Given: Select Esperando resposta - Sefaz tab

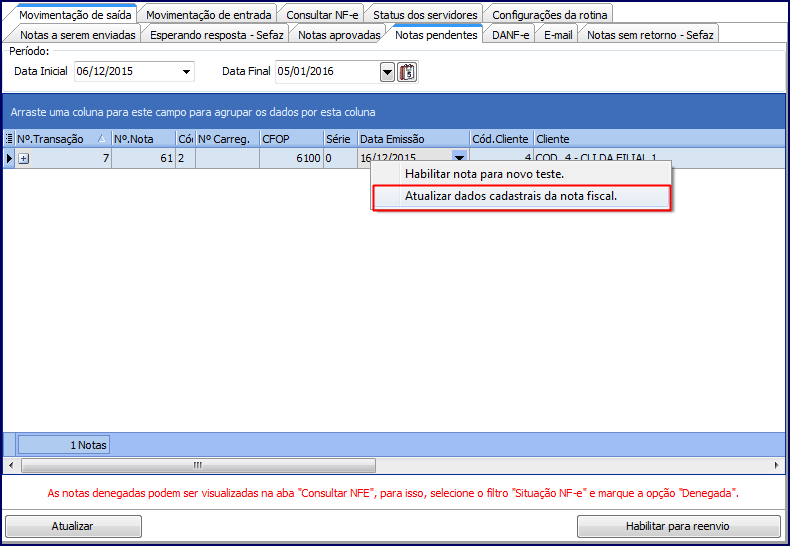Looking at the screenshot, I should pos(217,35).
